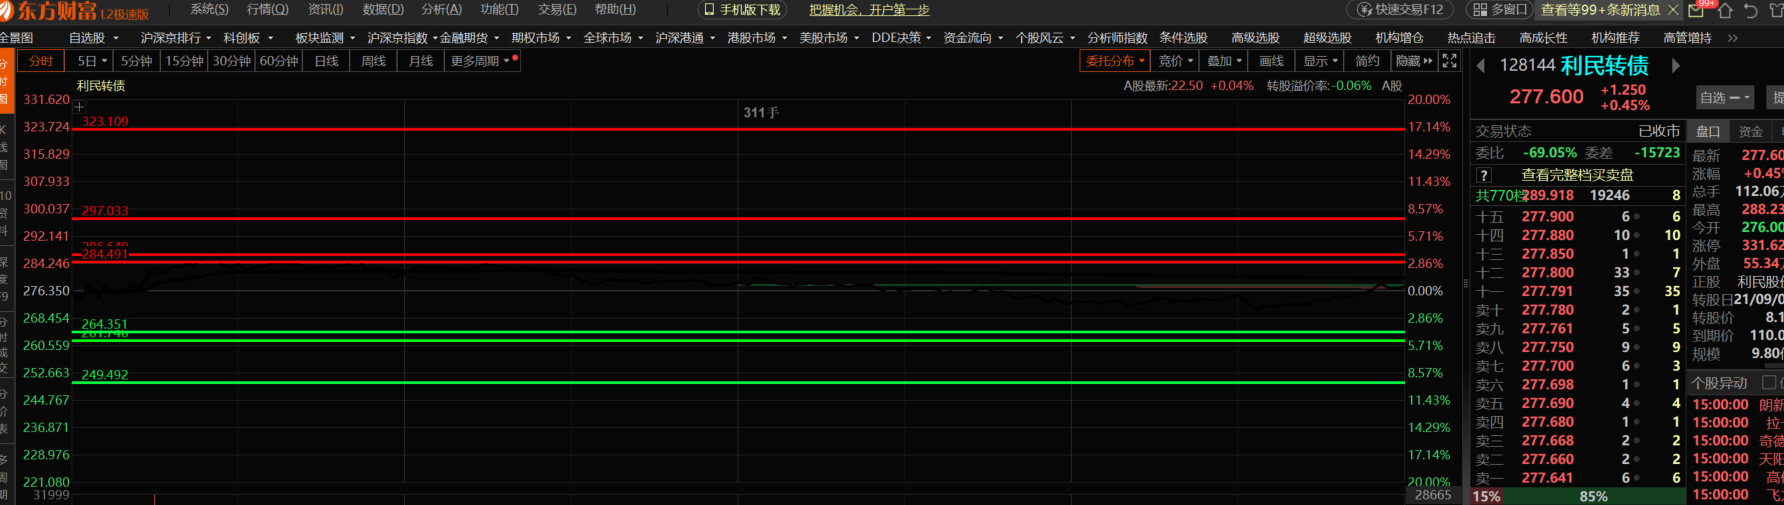Open the 资讯(I) menu

pos(326,9)
